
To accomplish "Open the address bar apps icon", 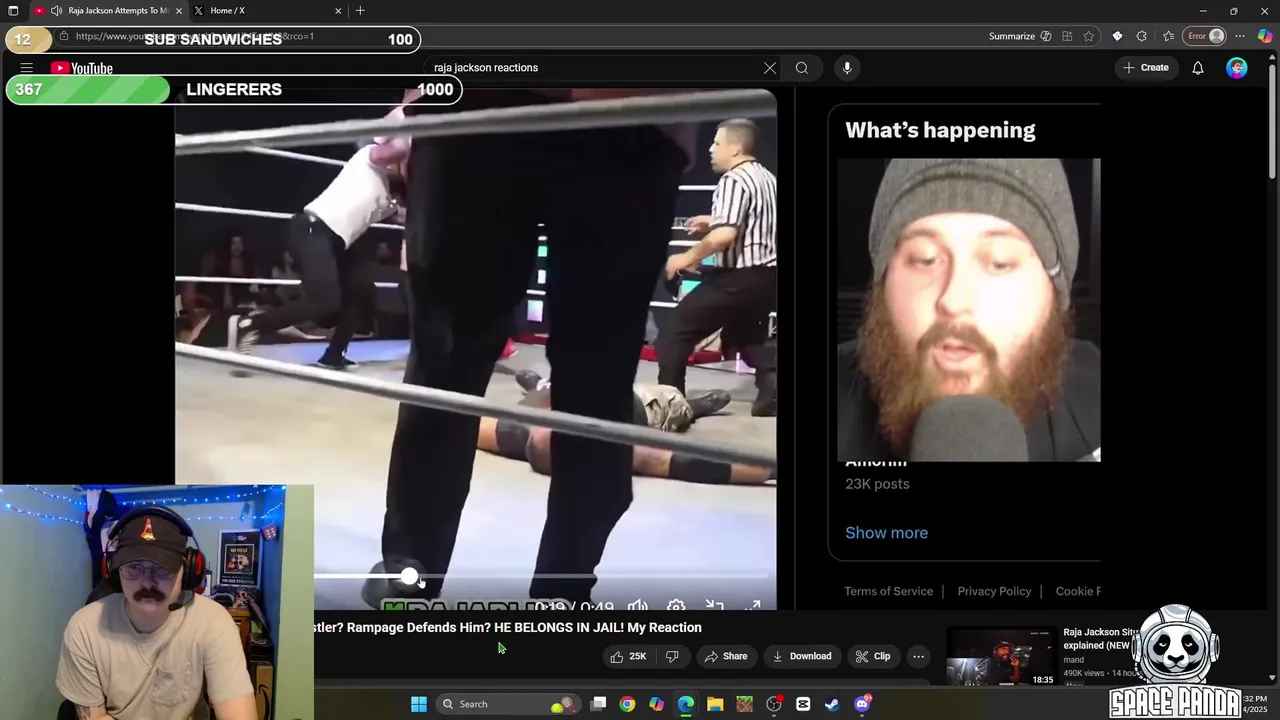I will [1067, 36].
